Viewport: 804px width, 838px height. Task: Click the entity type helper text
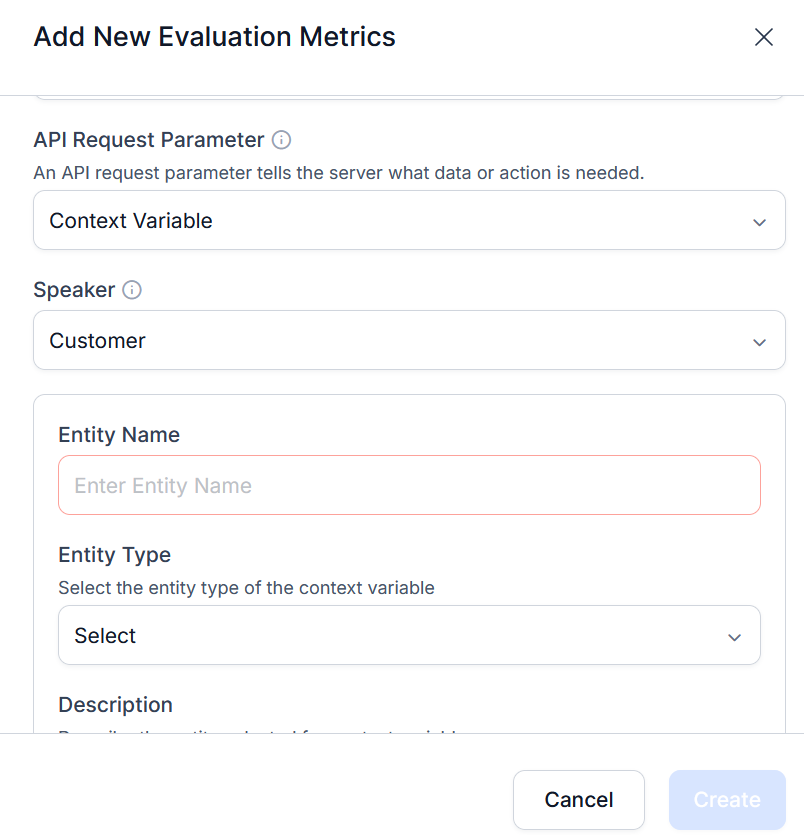coord(246,588)
